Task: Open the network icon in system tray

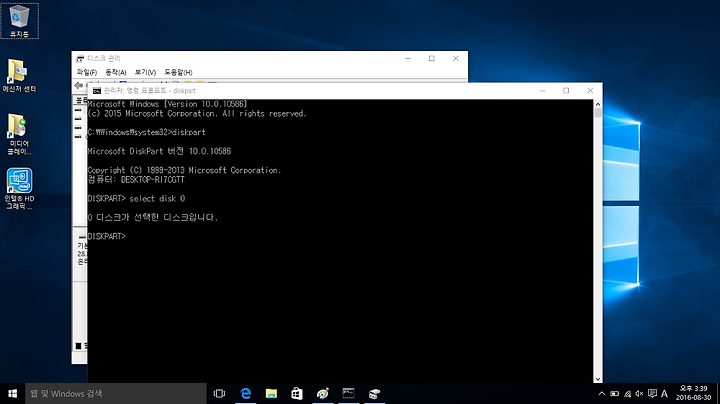Action: click(x=627, y=393)
